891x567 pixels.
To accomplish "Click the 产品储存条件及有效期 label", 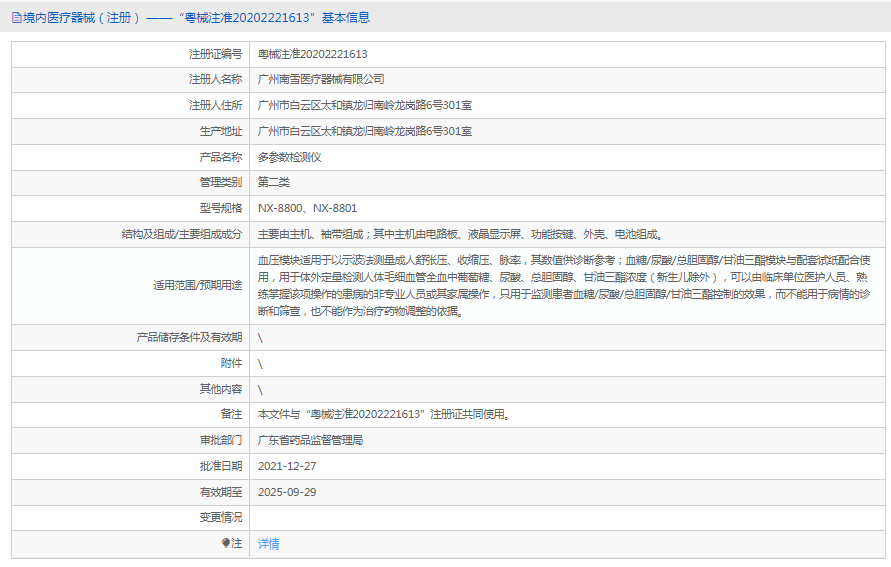I will [189, 337].
